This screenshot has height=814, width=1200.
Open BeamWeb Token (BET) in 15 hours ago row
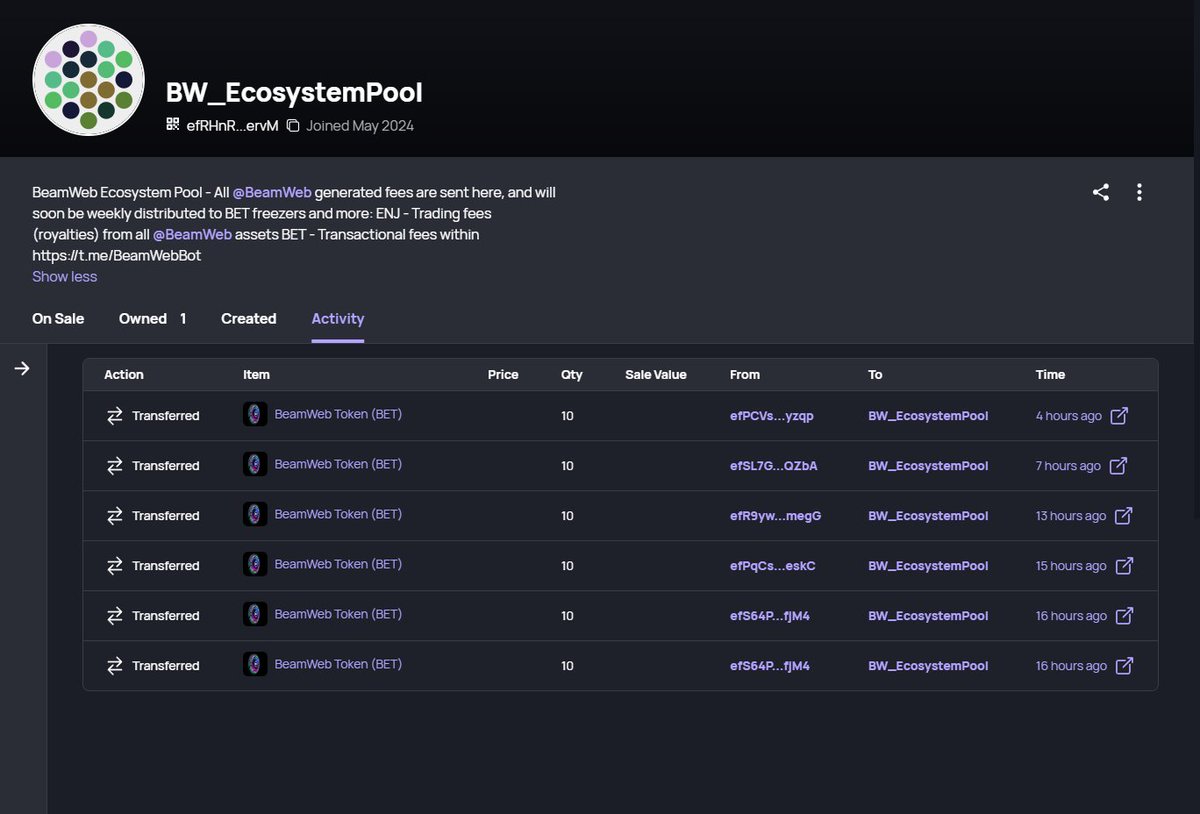tap(338, 564)
